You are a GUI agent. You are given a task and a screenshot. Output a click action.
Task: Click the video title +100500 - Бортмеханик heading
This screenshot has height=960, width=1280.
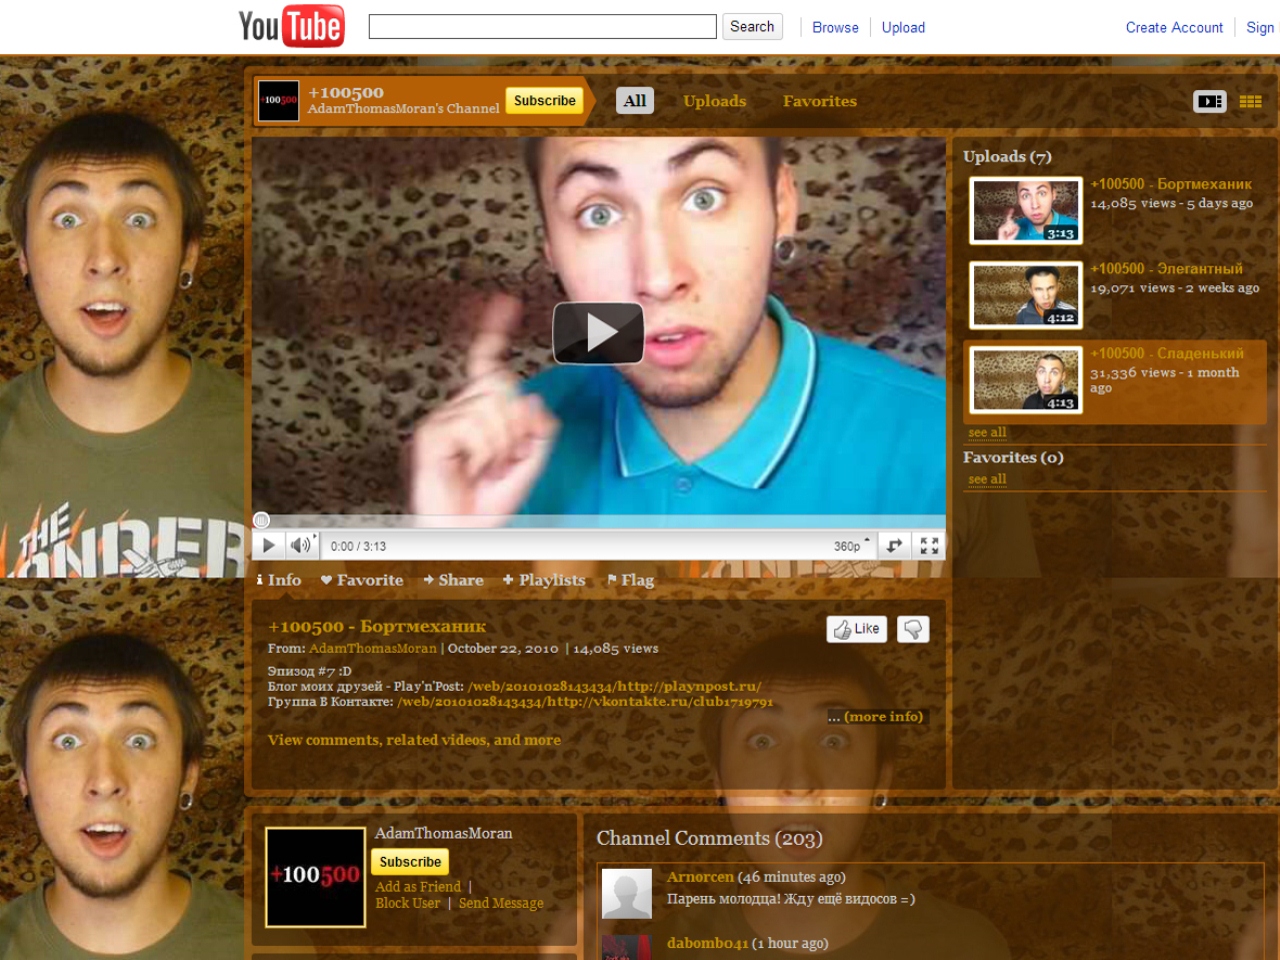377,627
